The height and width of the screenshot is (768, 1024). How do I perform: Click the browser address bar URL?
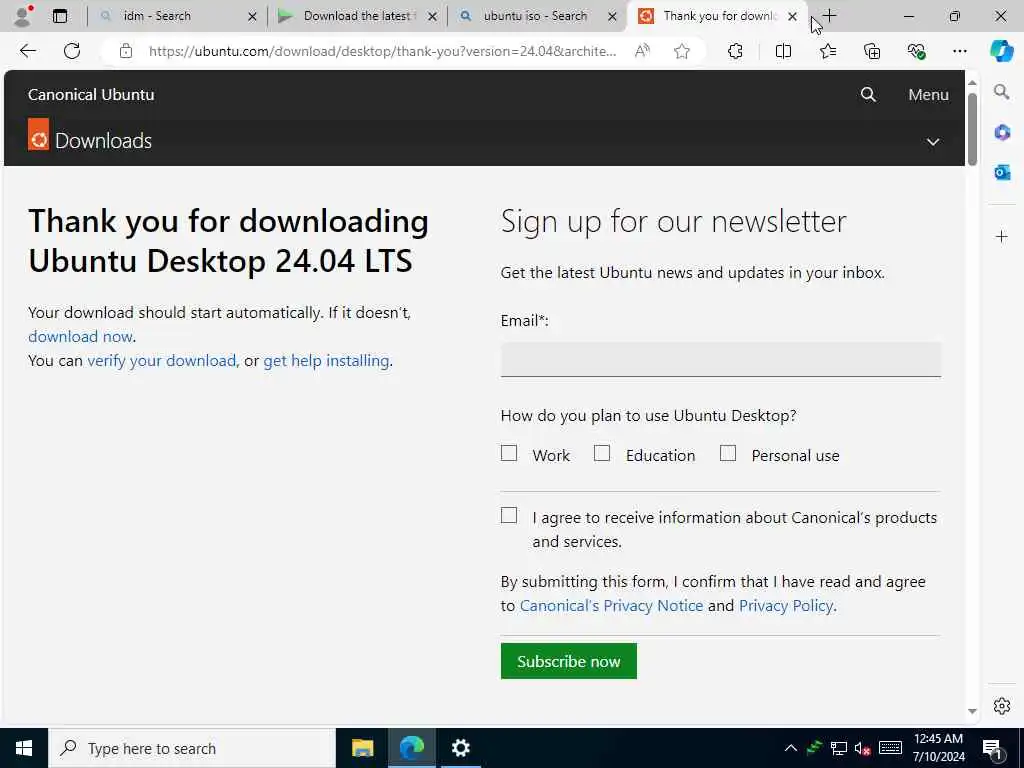[x=382, y=51]
